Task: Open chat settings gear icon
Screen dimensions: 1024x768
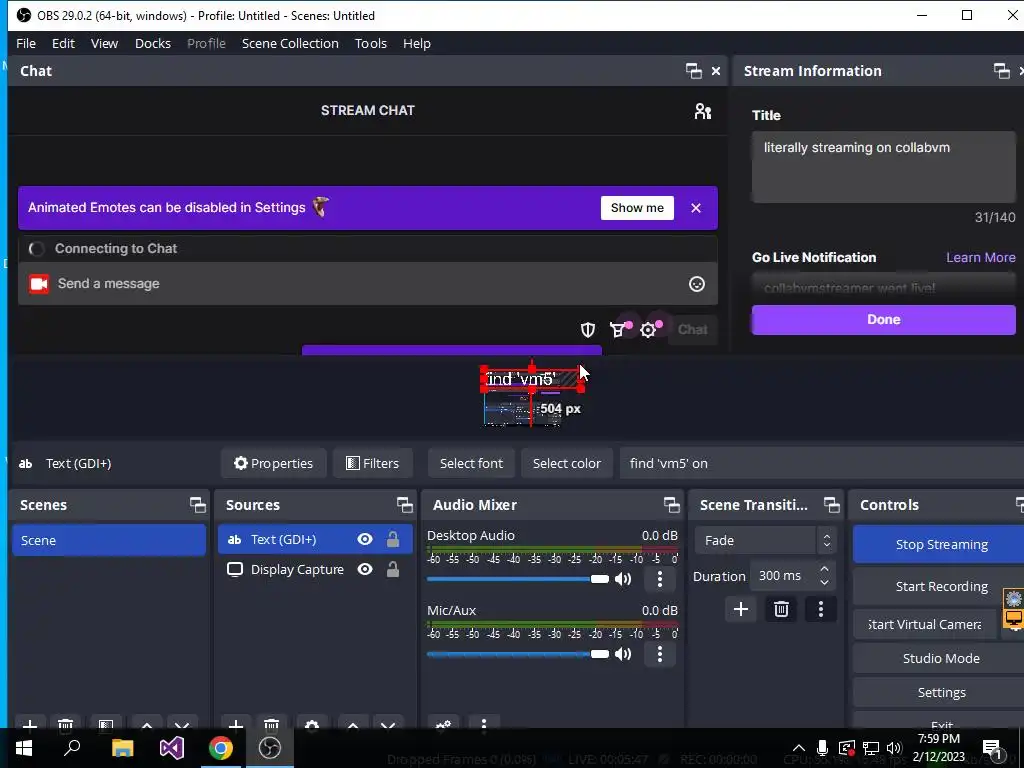Action: tap(648, 330)
